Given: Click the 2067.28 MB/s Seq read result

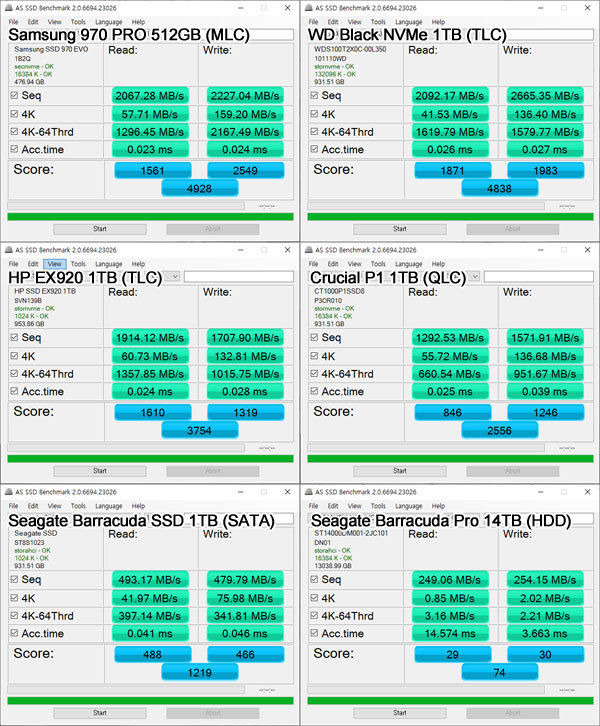Looking at the screenshot, I should click(150, 95).
